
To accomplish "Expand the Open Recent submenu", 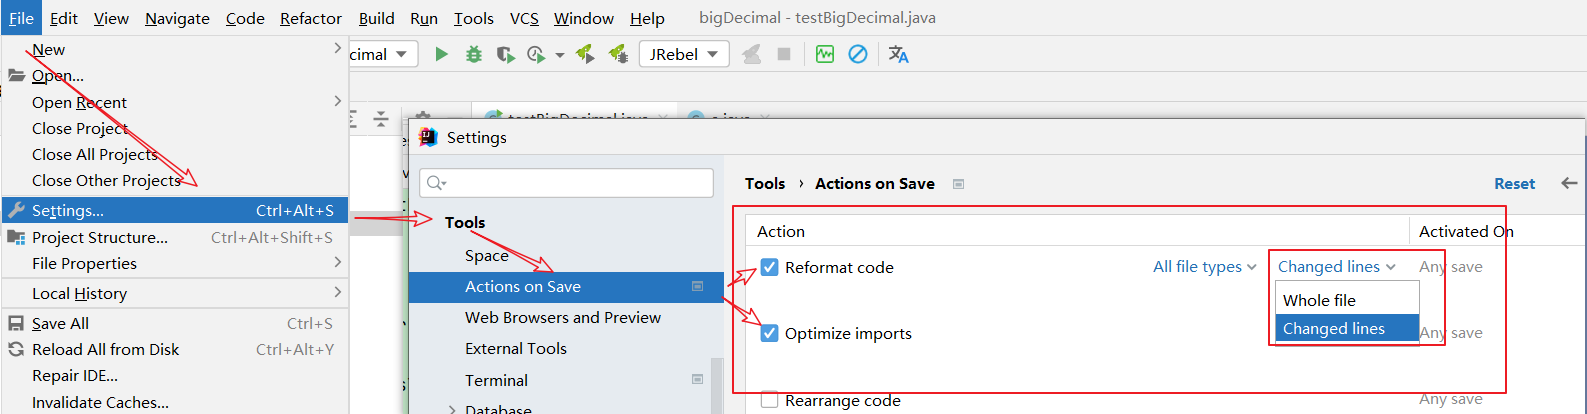I will [337, 101].
